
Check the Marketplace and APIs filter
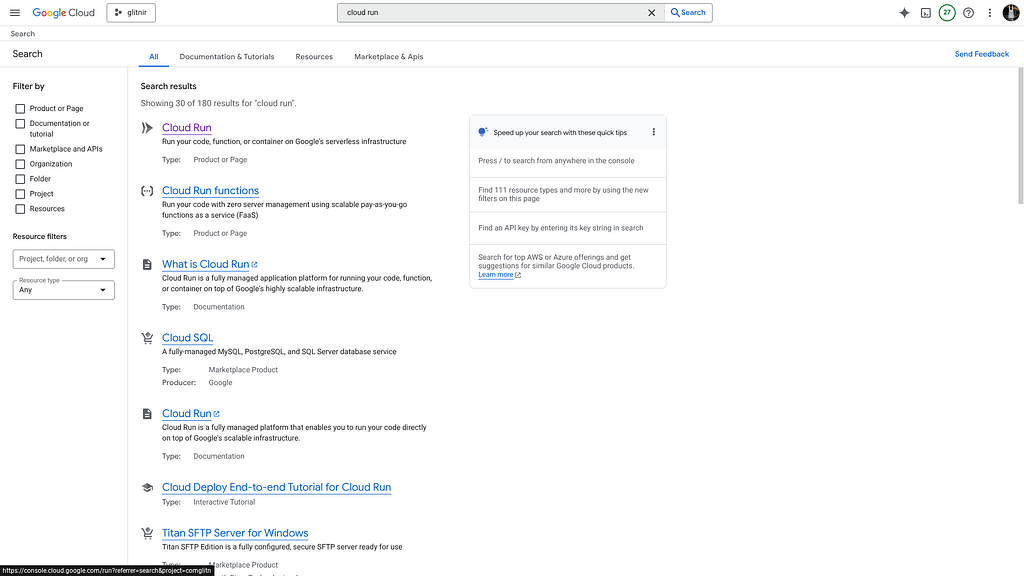(x=20, y=149)
